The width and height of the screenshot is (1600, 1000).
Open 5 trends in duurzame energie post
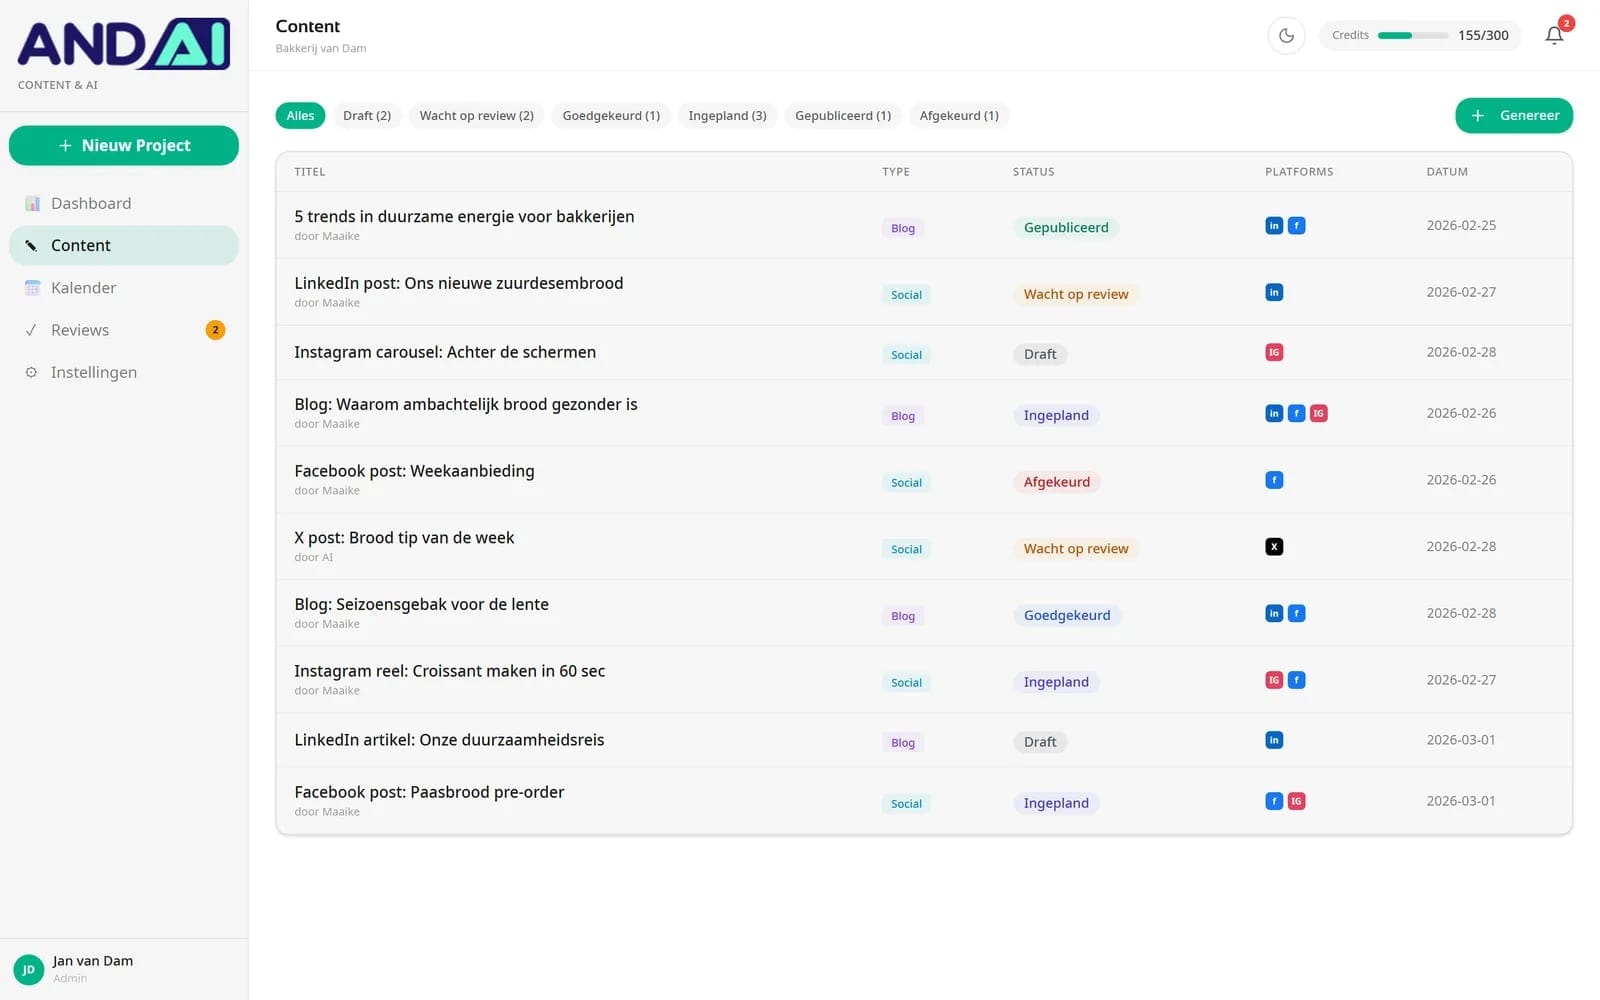point(464,217)
